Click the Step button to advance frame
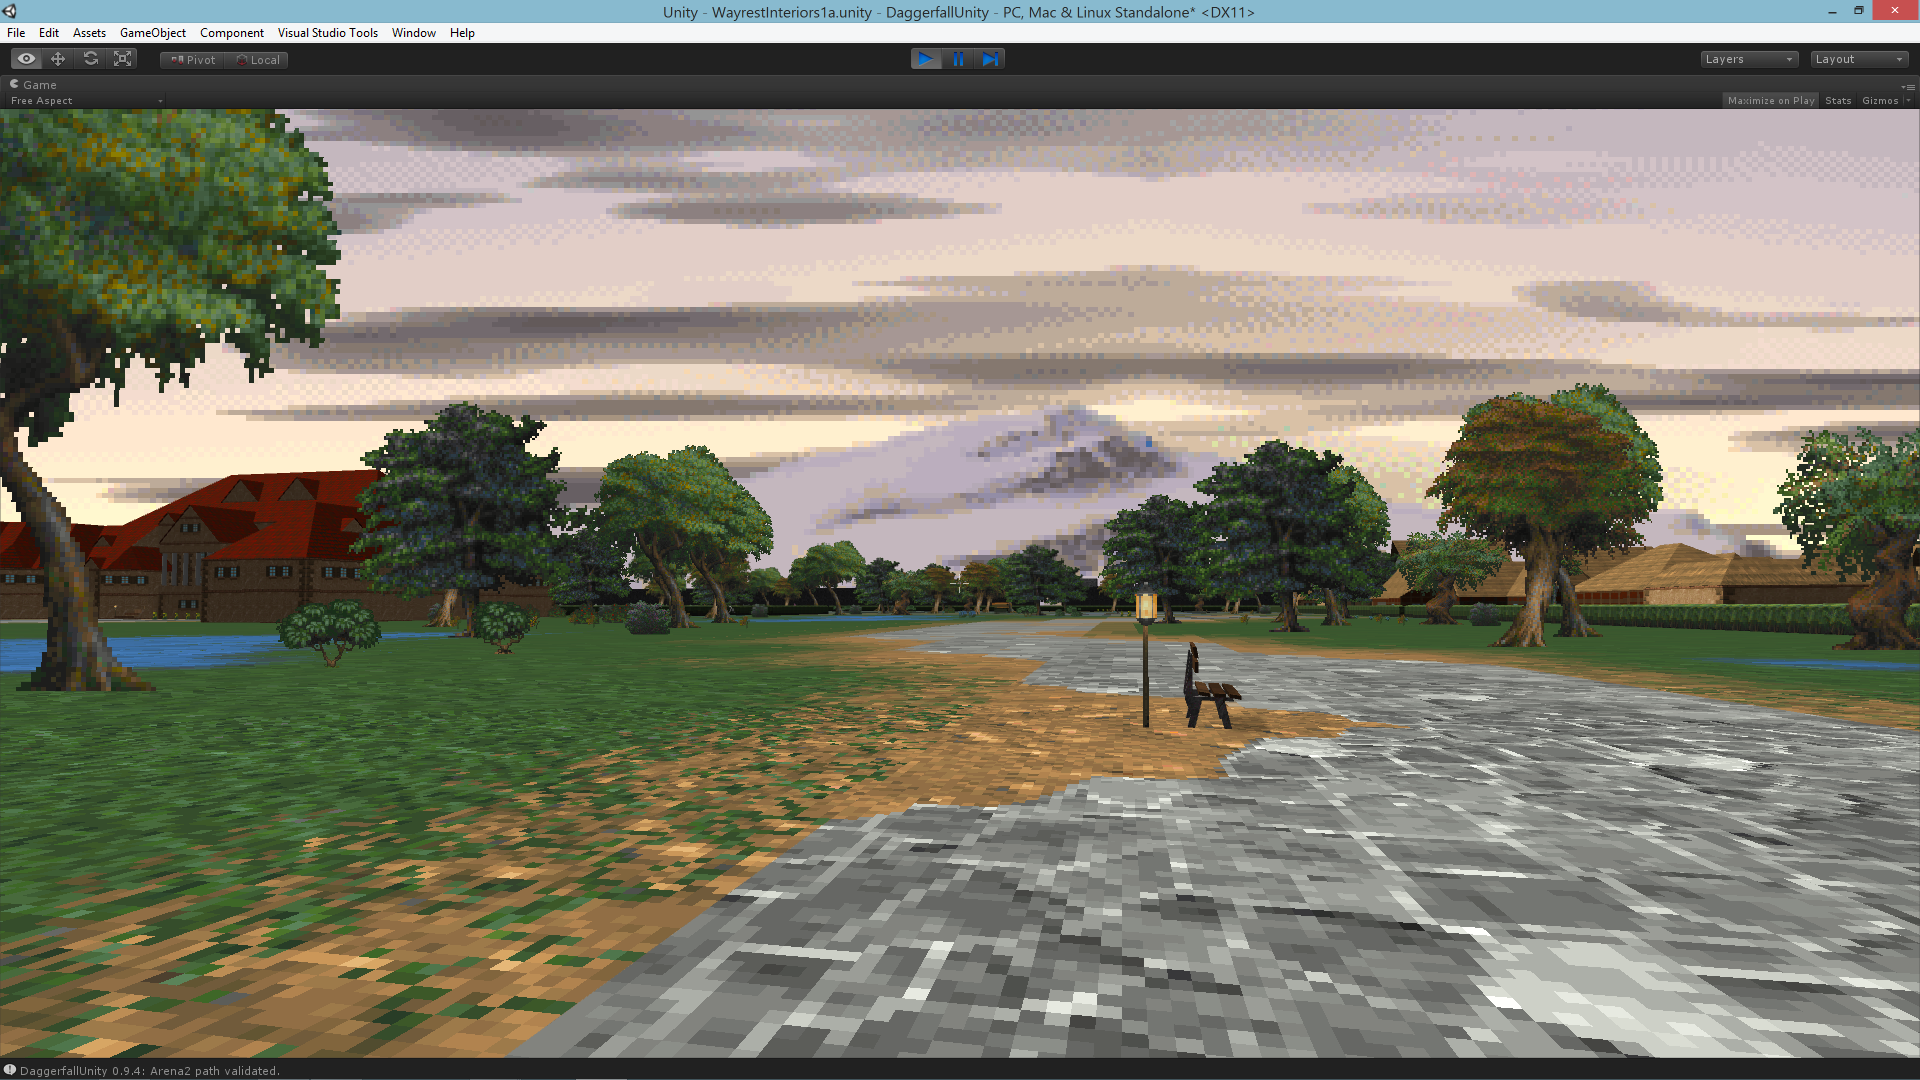Viewport: 1920px width, 1080px height. point(990,59)
